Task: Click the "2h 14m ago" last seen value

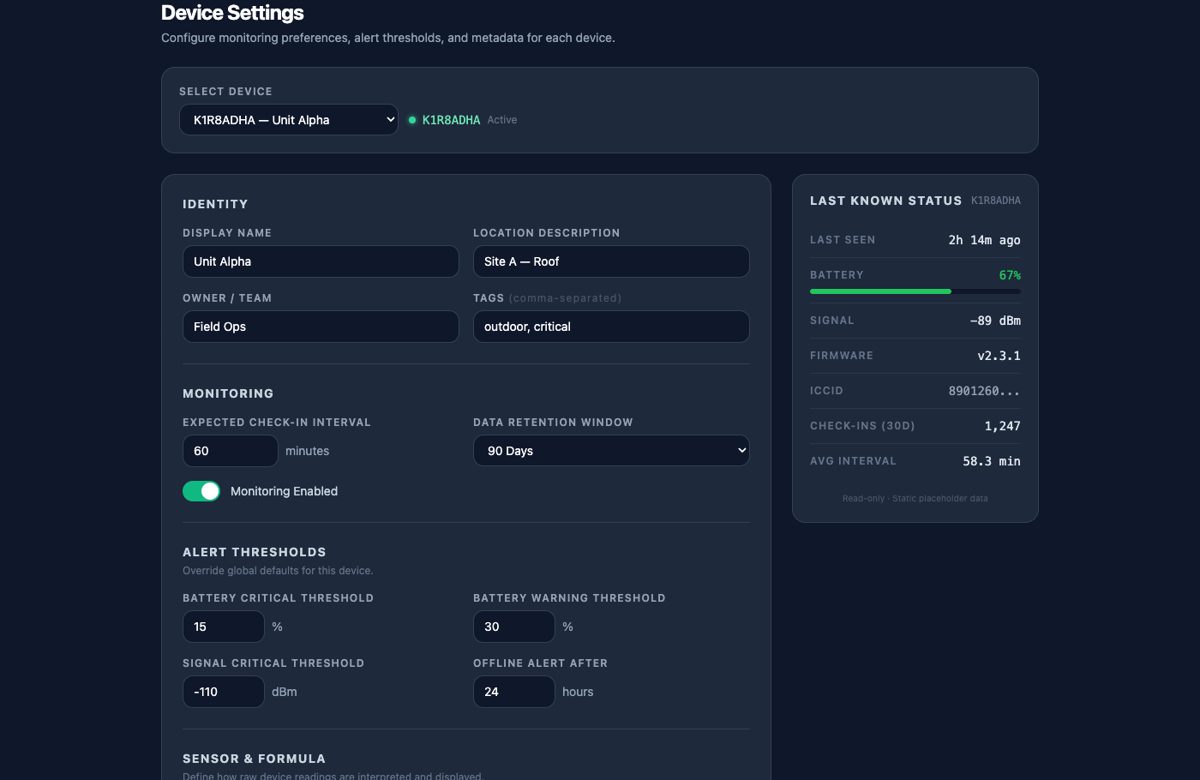Action: [x=984, y=240]
